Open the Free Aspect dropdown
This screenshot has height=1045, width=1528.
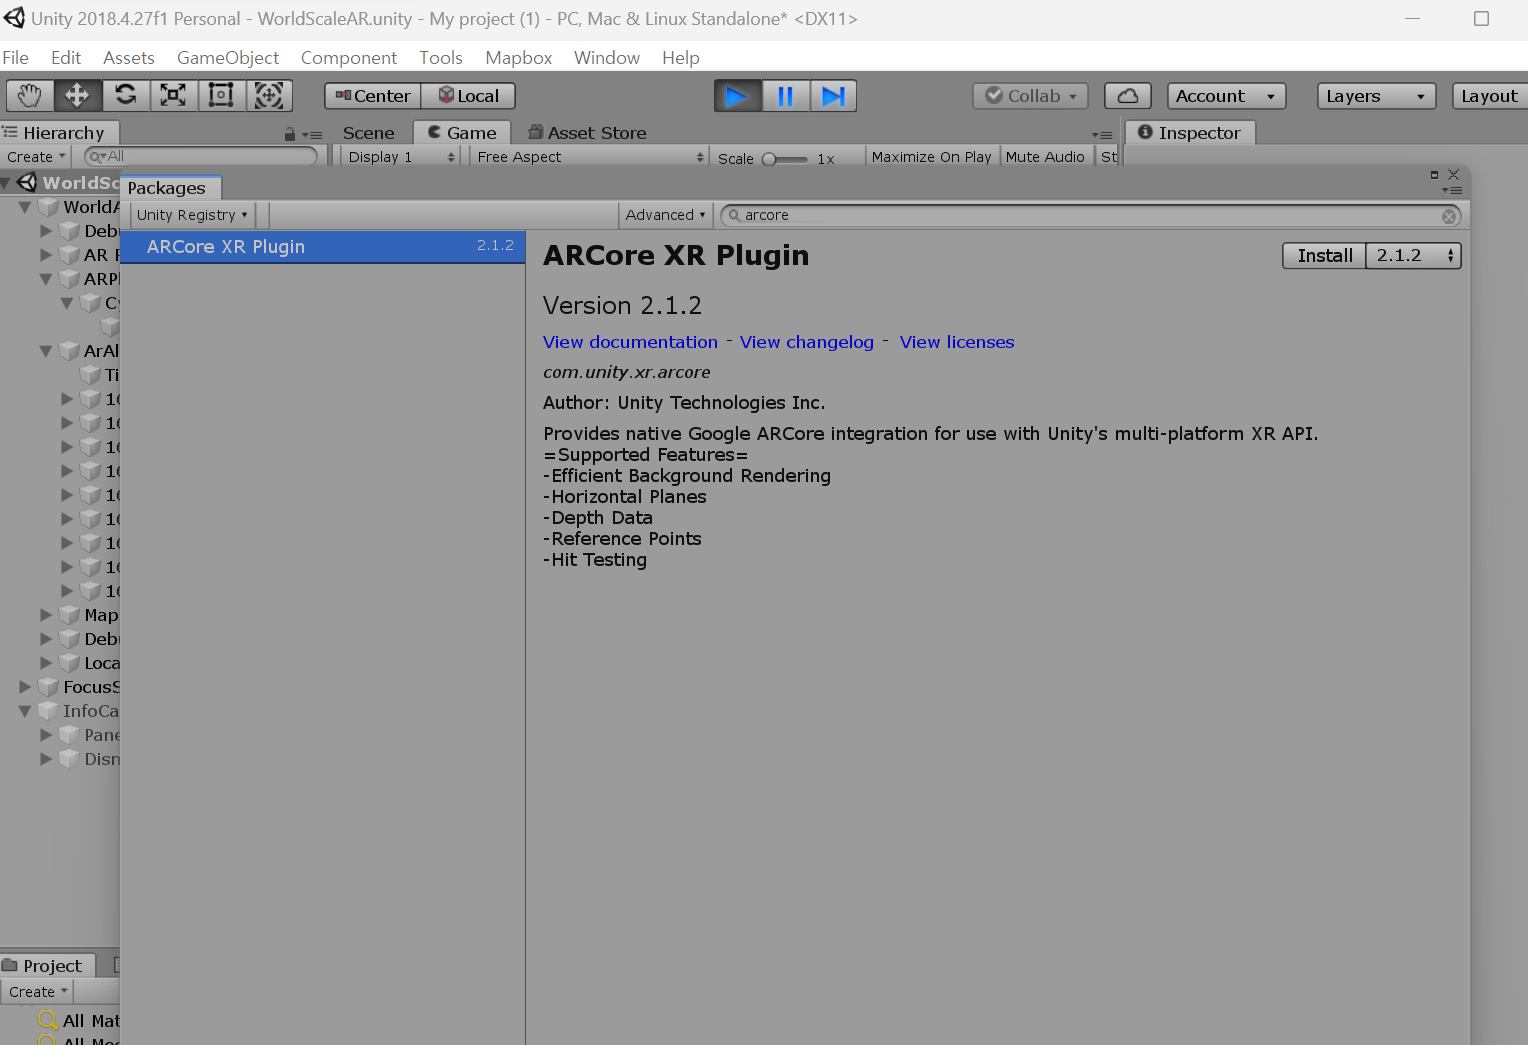coord(590,157)
